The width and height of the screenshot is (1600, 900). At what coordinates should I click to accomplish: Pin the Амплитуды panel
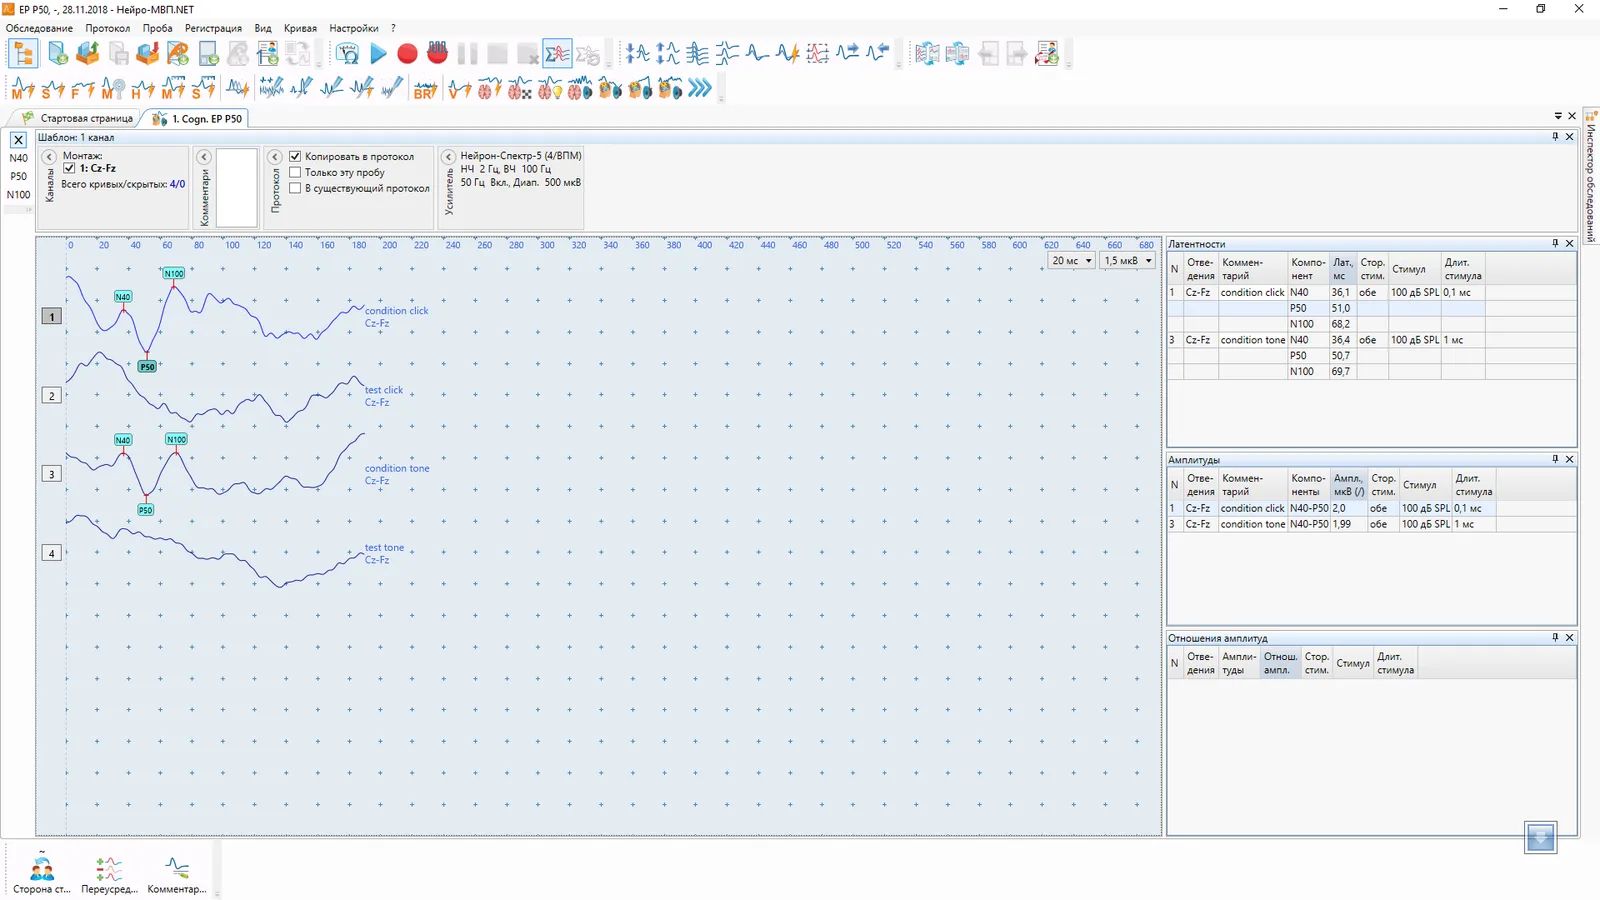pyautogui.click(x=1555, y=459)
